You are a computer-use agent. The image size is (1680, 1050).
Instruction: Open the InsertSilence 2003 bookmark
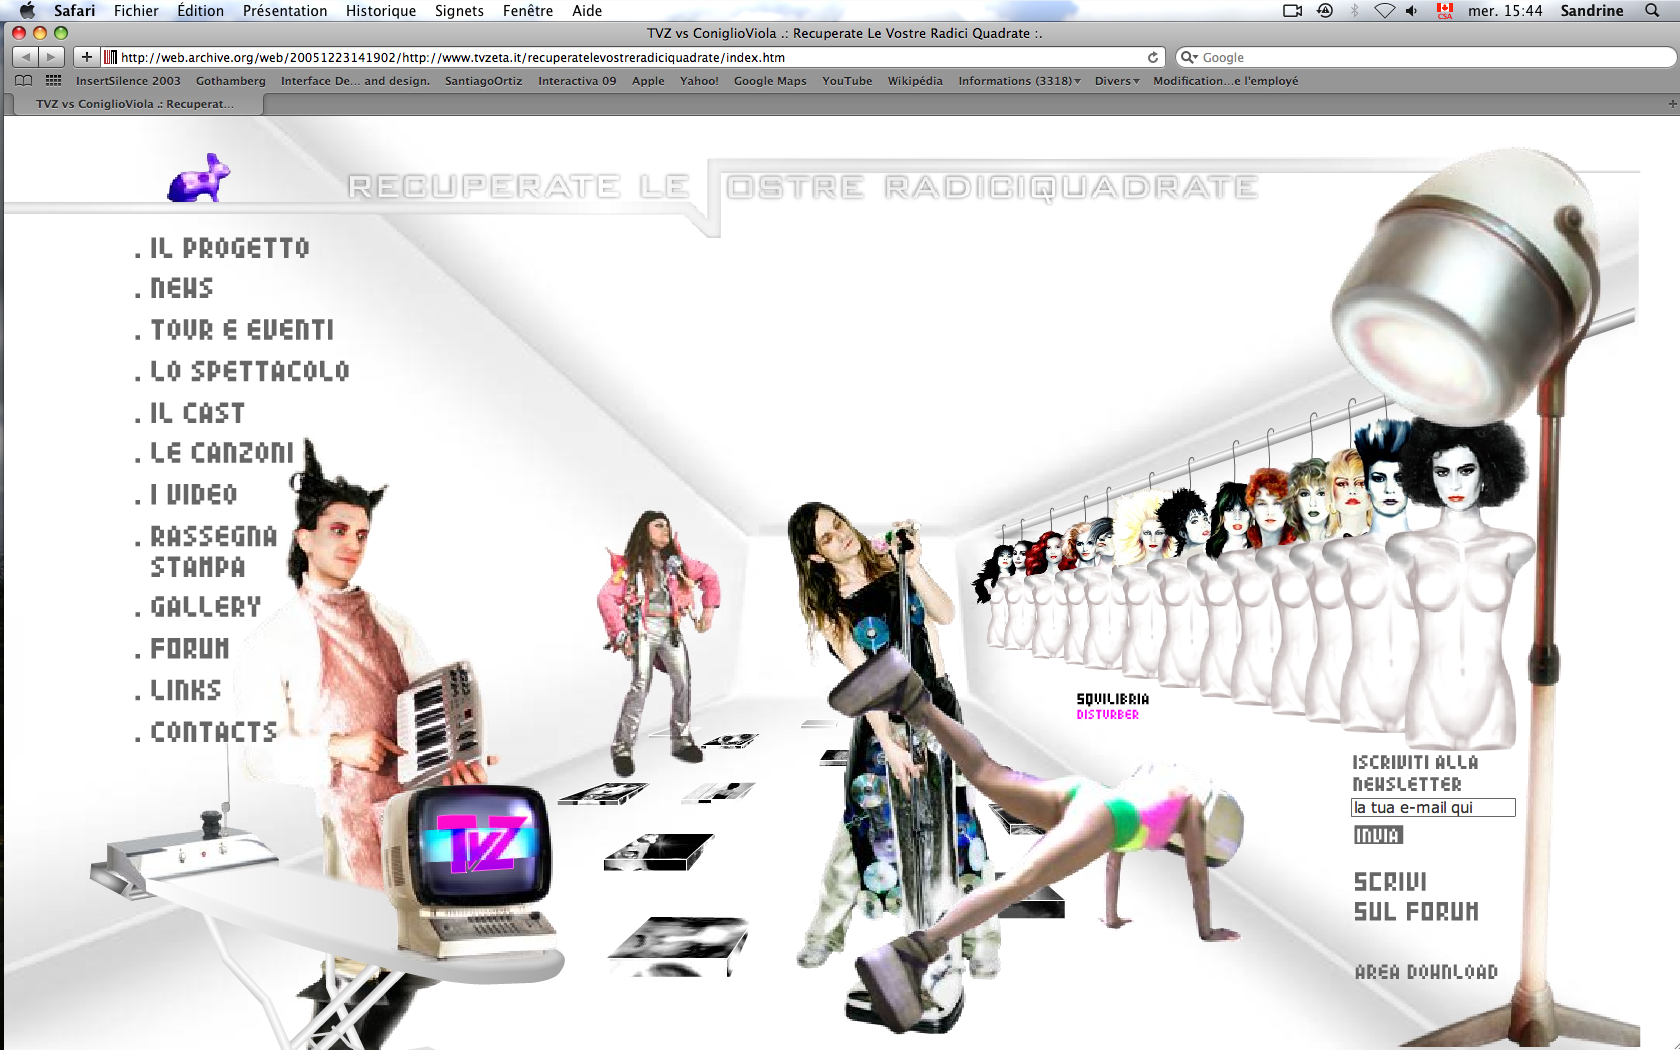click(x=128, y=81)
